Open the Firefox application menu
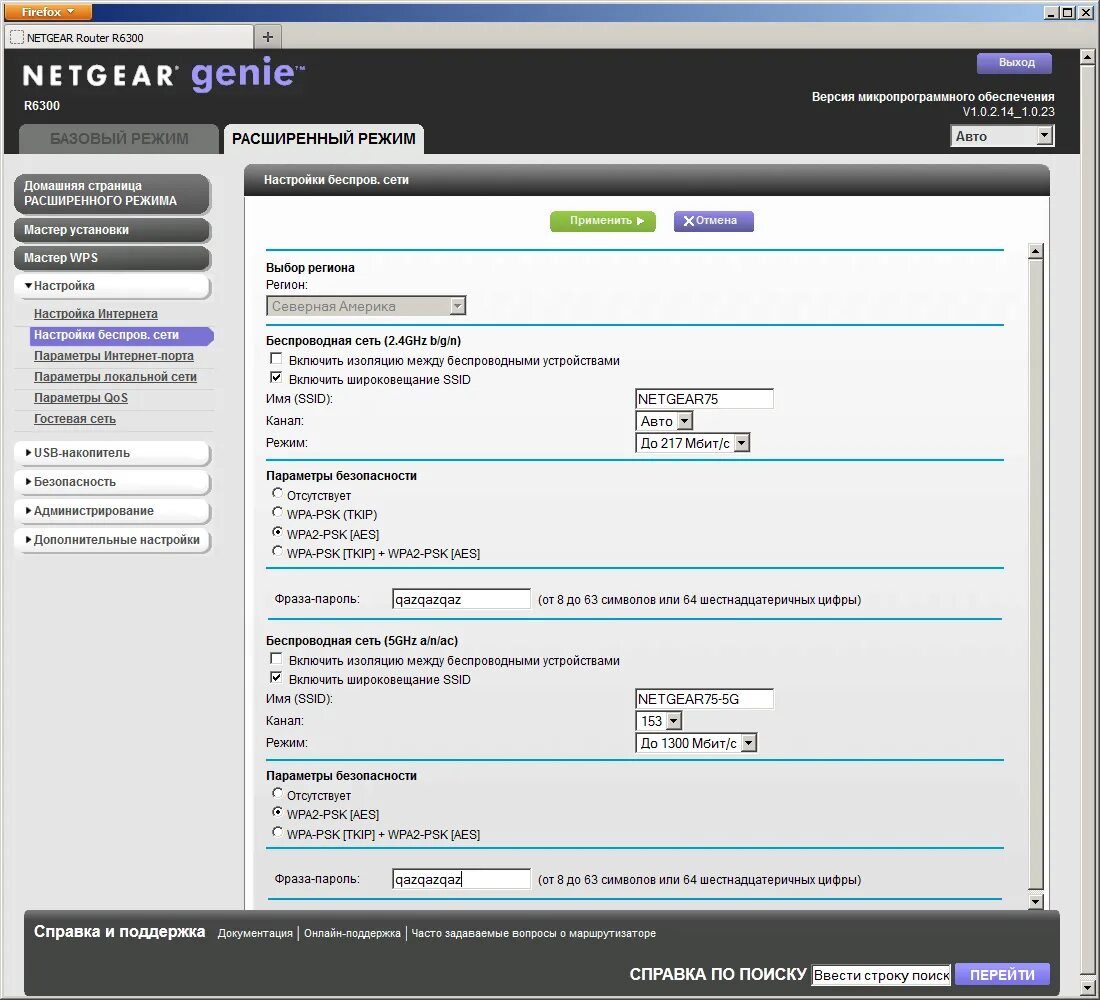Screen dimensions: 1100x1000 pos(48,12)
